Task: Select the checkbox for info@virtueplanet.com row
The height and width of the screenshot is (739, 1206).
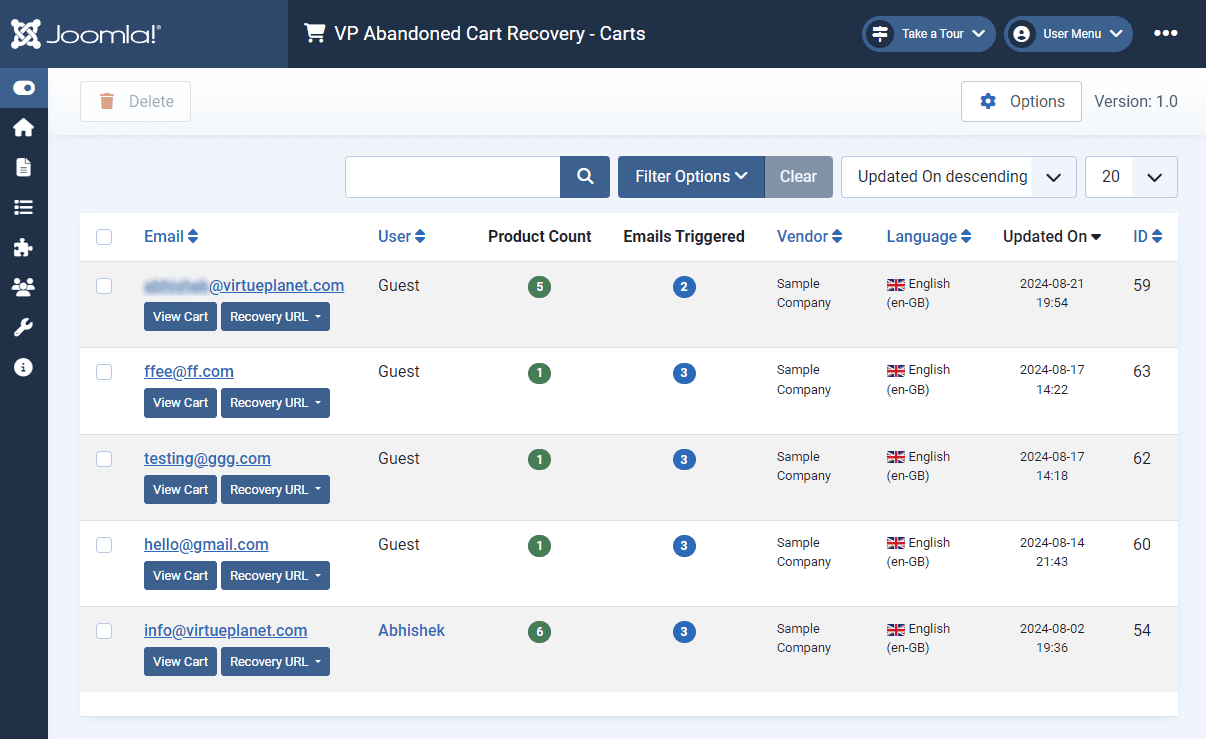Action: [x=104, y=631]
